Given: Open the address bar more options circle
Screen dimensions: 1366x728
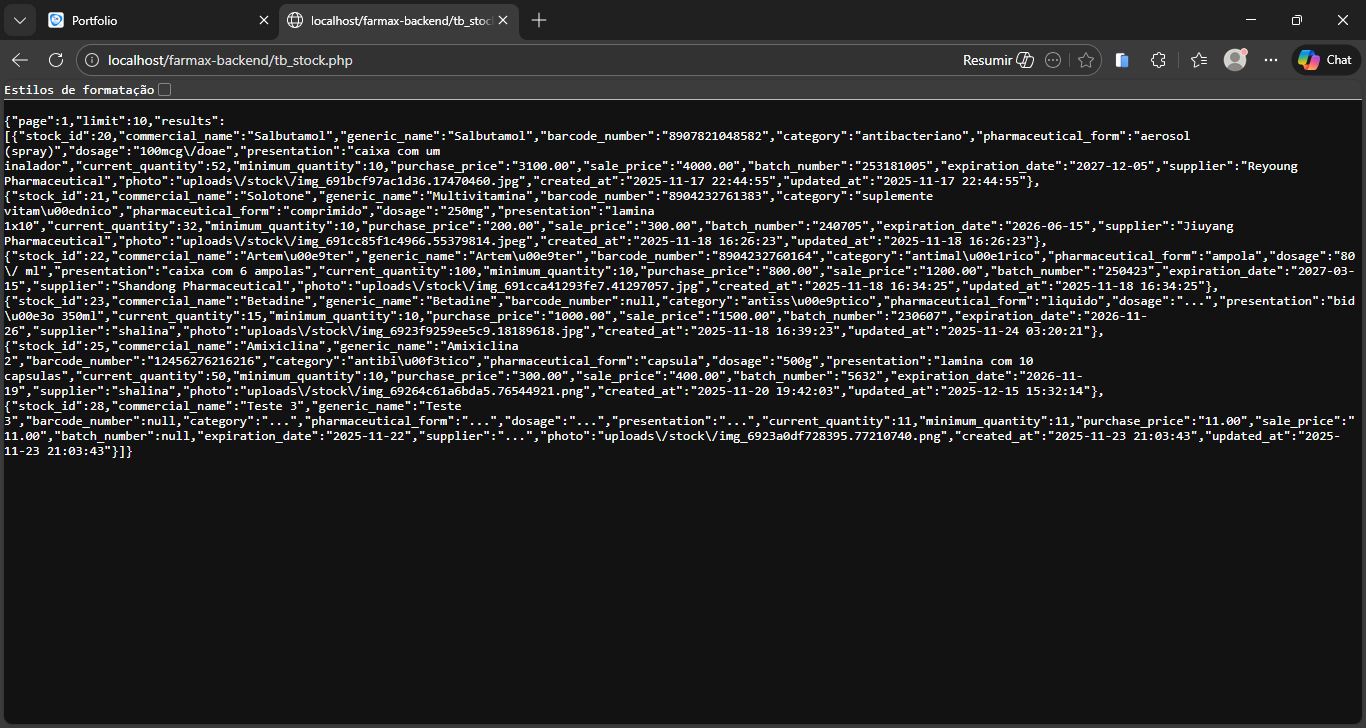Looking at the screenshot, I should (x=1053, y=60).
